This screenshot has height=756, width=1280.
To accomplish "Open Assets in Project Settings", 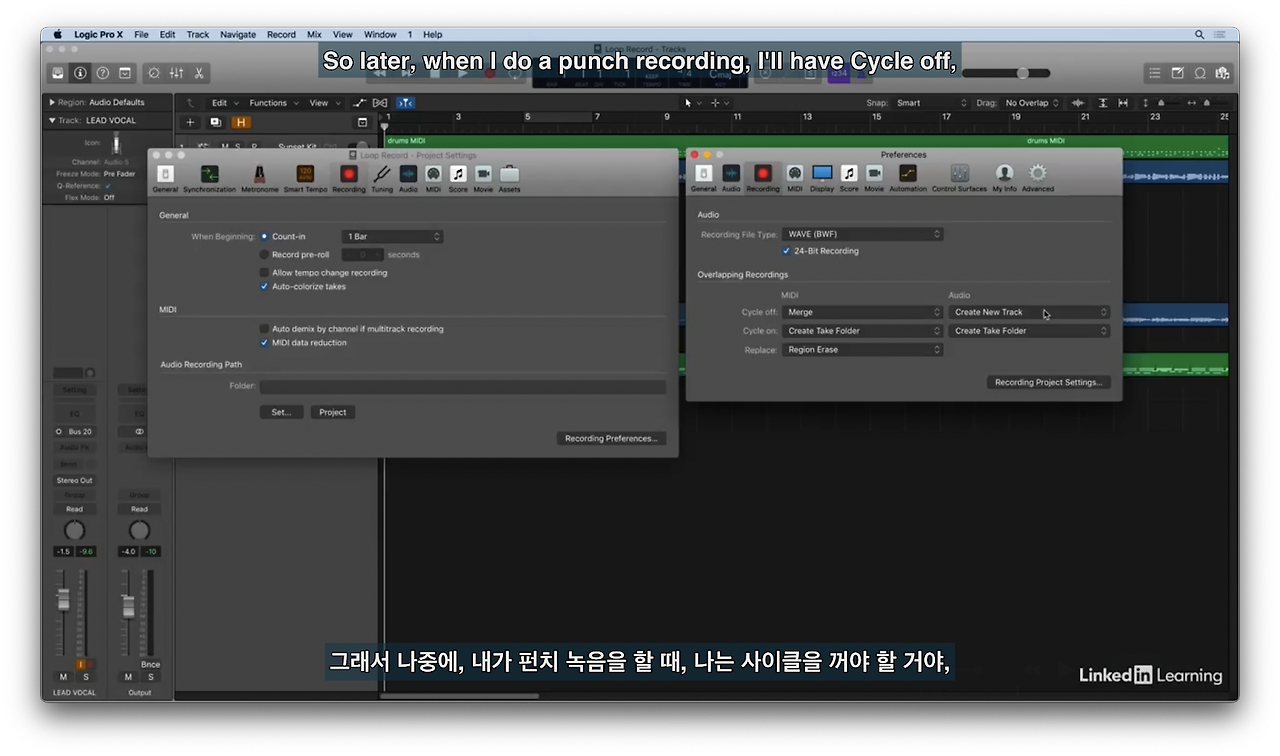I will coord(509,179).
